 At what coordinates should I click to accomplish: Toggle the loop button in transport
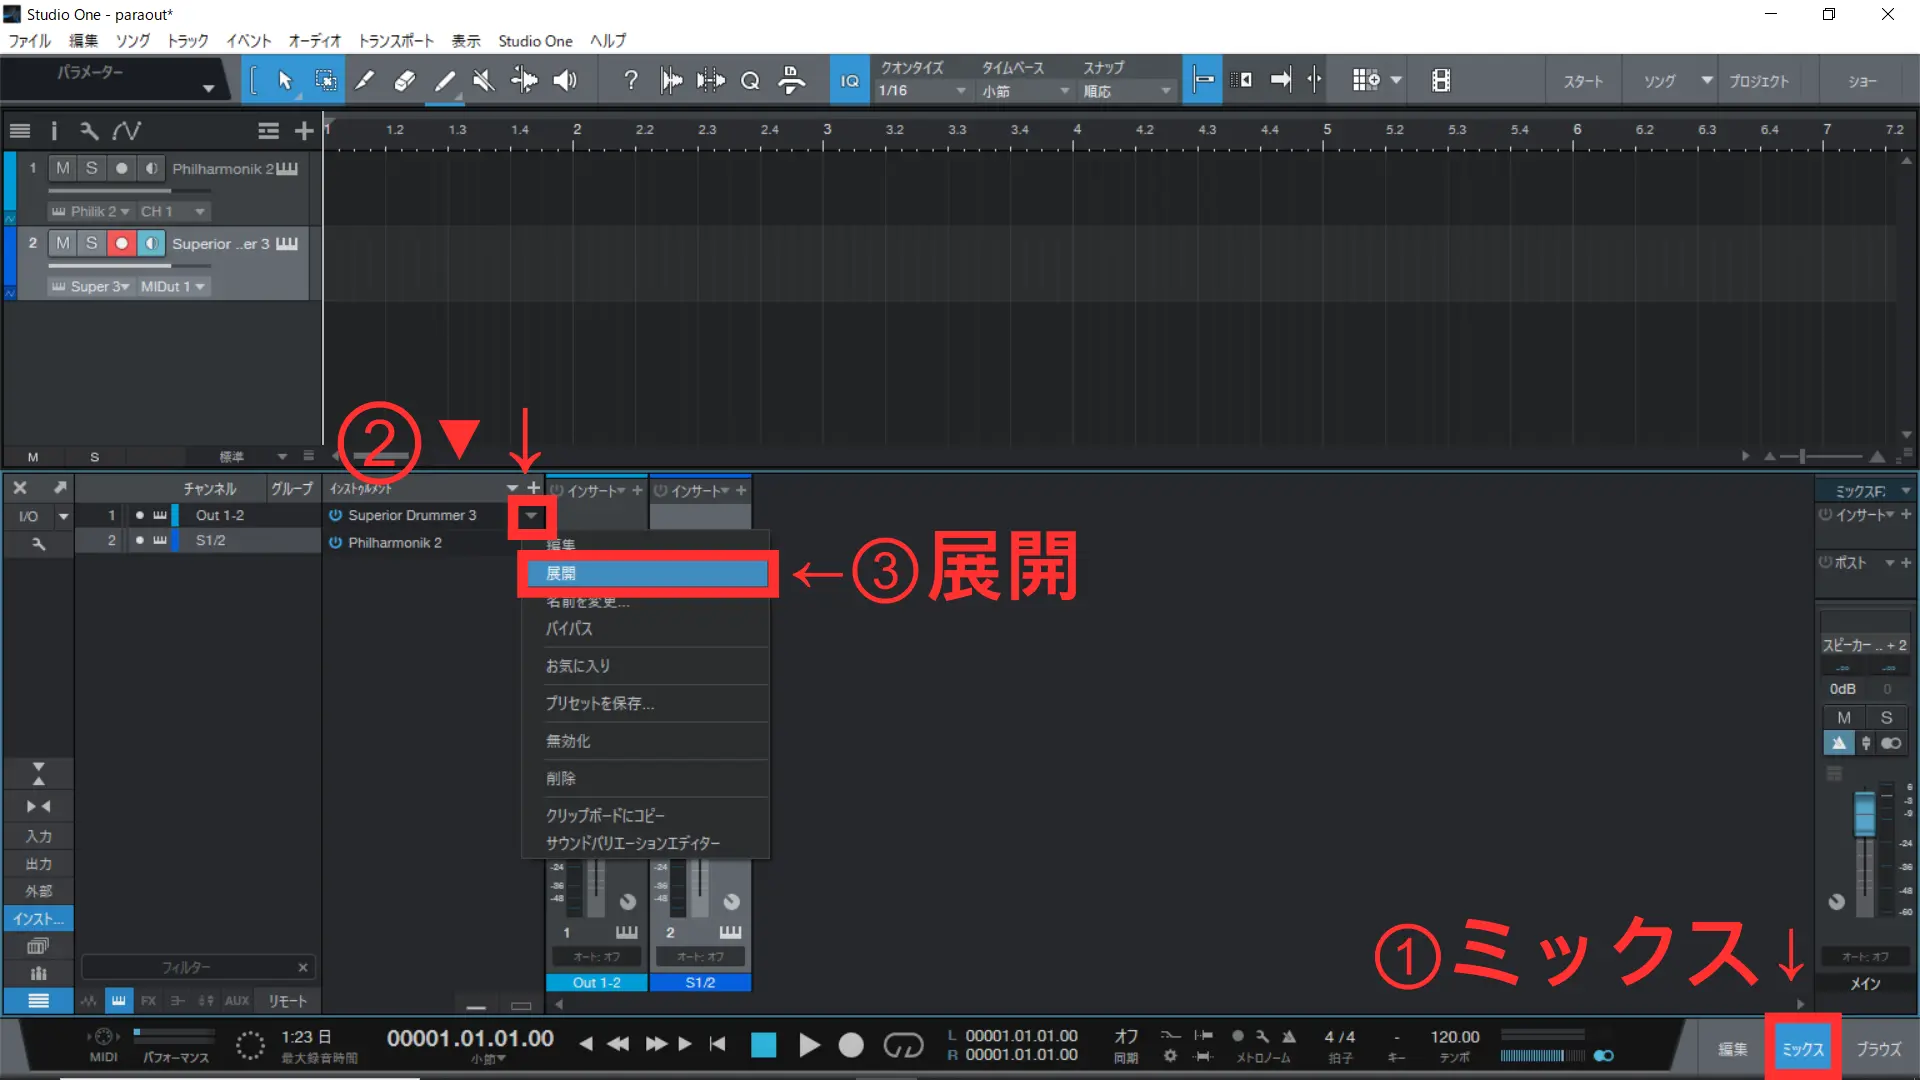pos(903,1046)
